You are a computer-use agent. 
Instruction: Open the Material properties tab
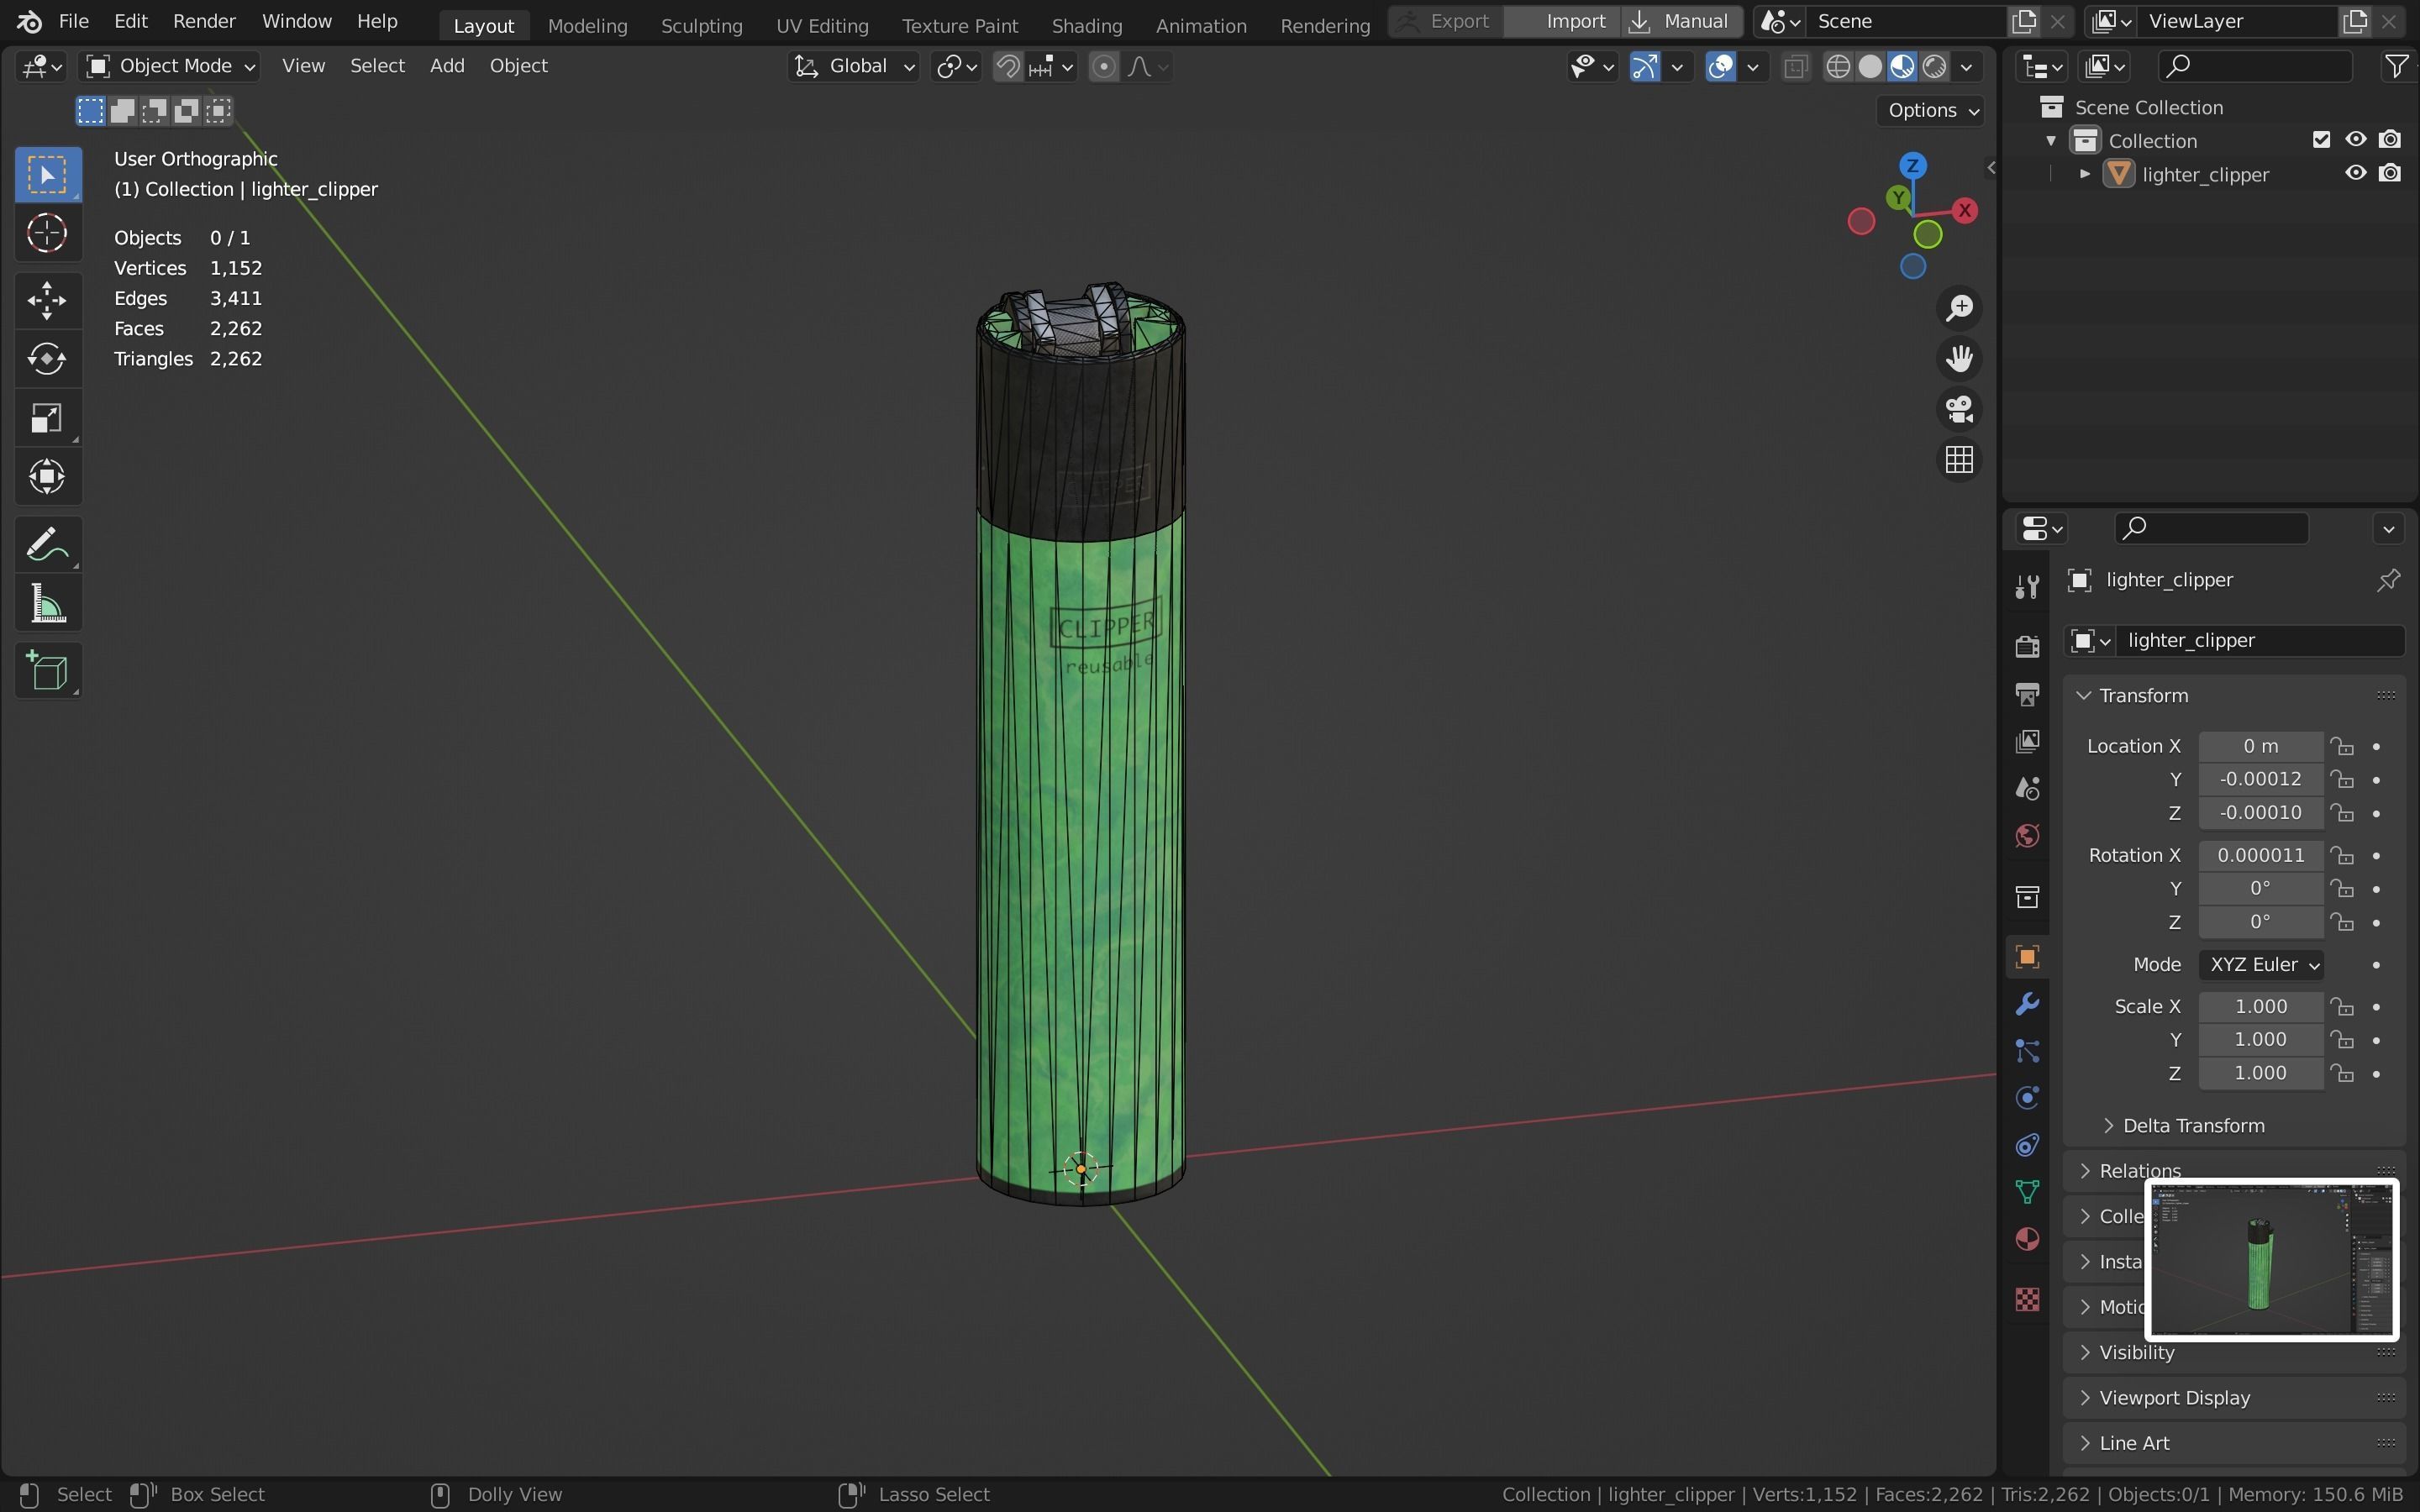(x=2027, y=1239)
